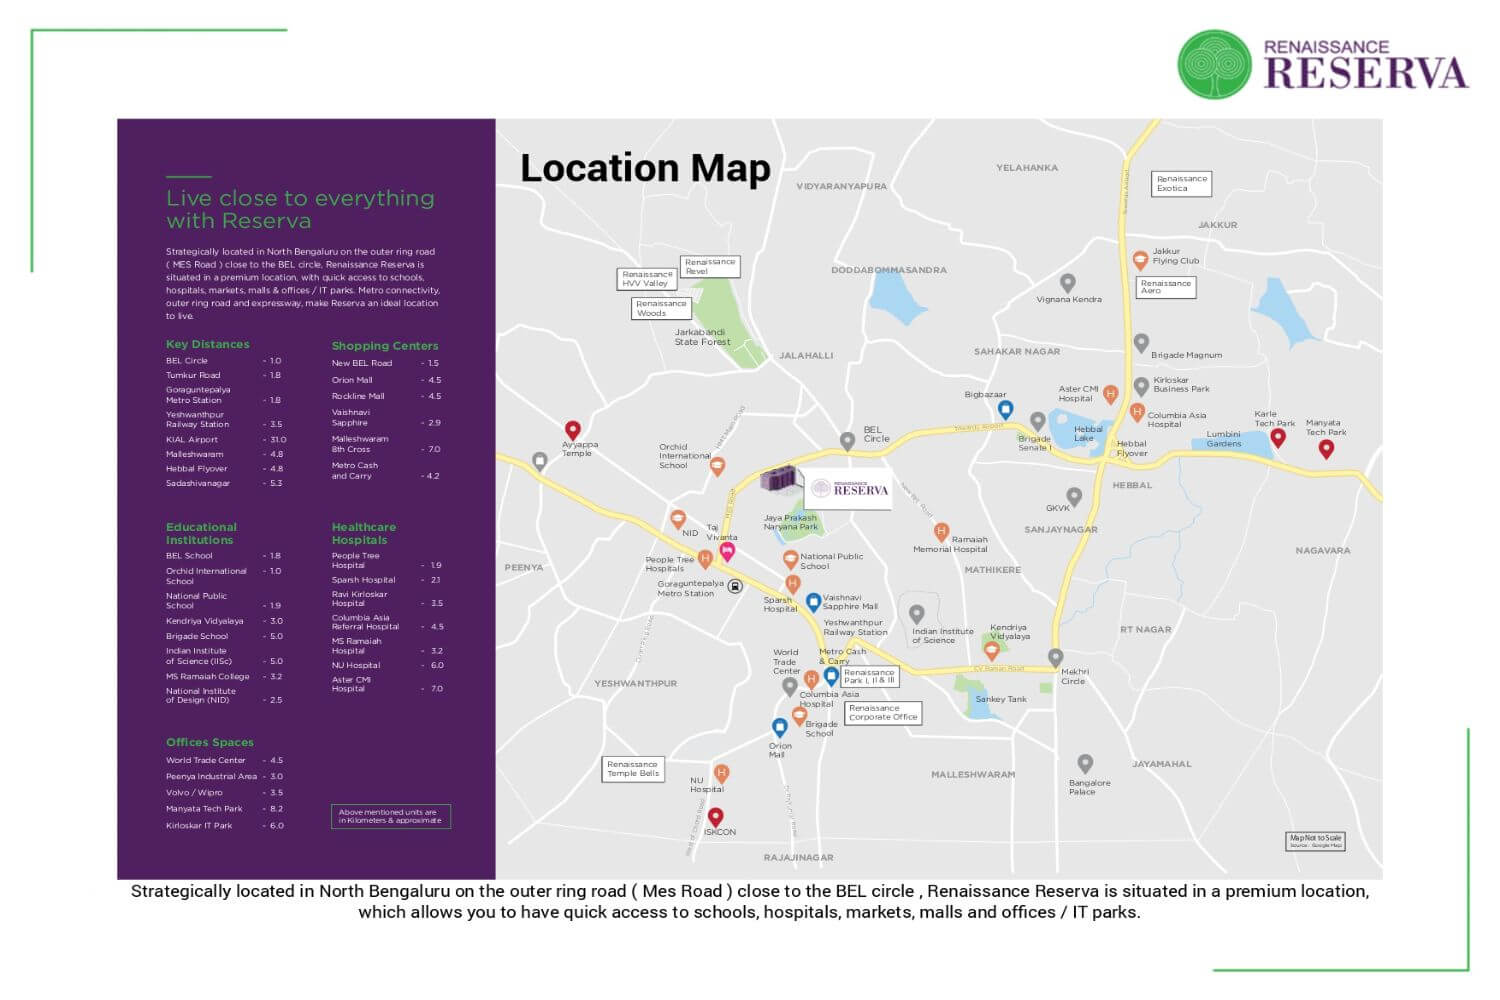This screenshot has width=1500, height=1000.
Task: Select the Orion Mall blue pin
Action: click(780, 728)
